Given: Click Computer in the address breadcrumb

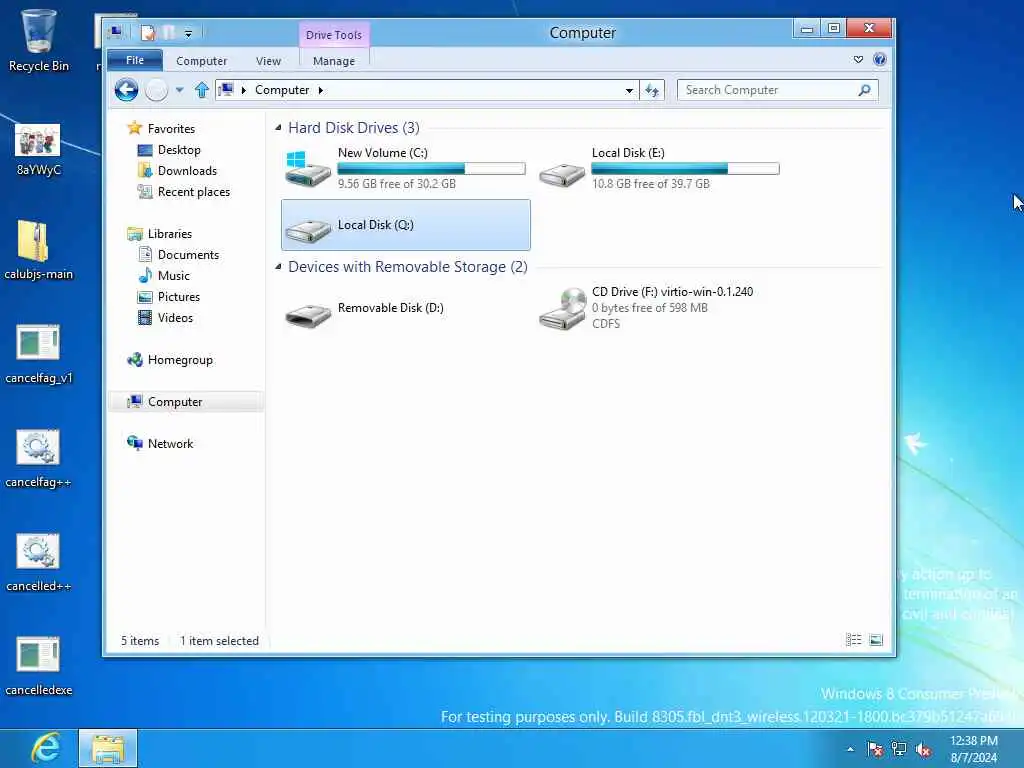Looking at the screenshot, I should click(x=282, y=90).
